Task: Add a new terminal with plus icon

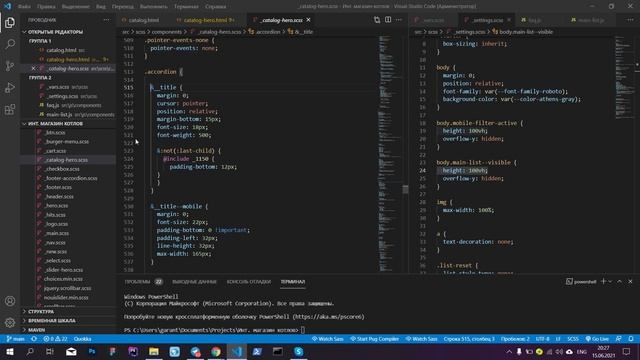Action: (x=603, y=281)
